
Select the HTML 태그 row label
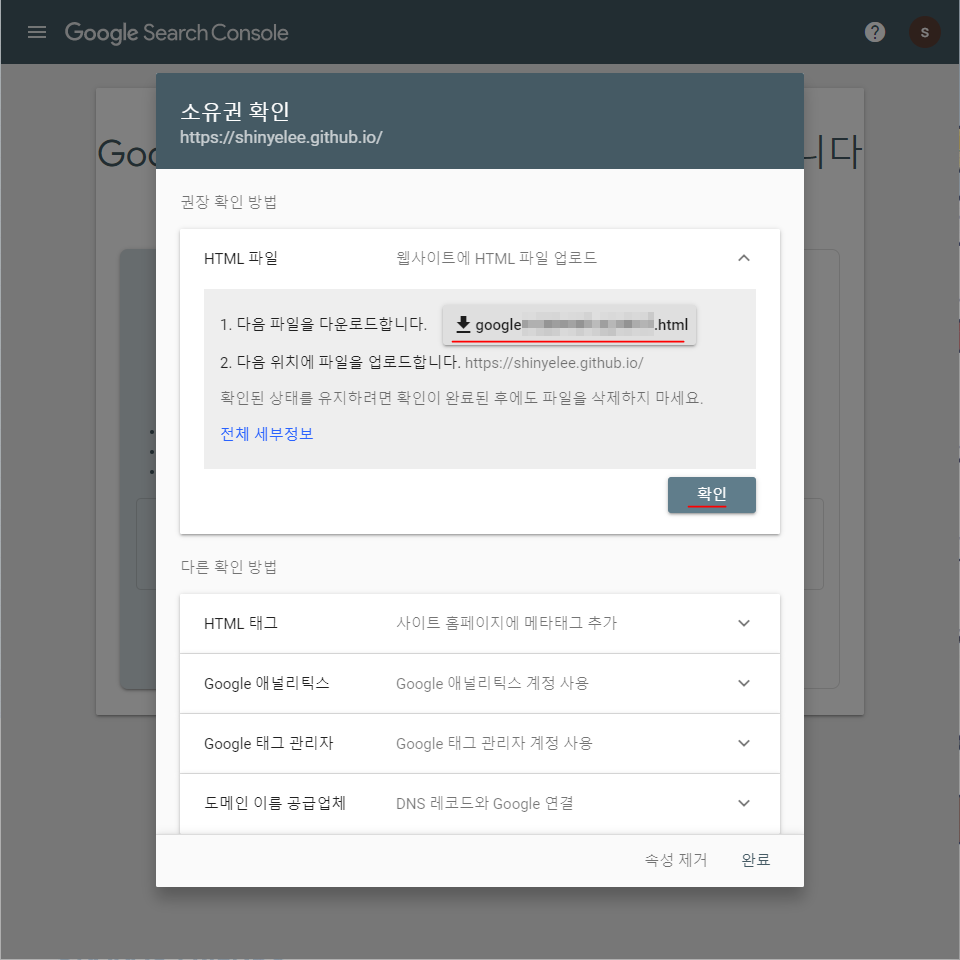click(x=241, y=623)
